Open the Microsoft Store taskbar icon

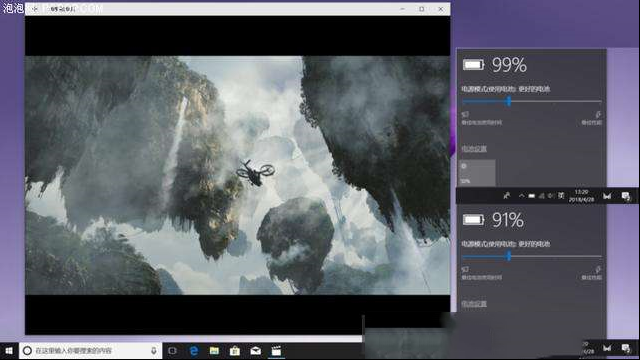pos(235,351)
